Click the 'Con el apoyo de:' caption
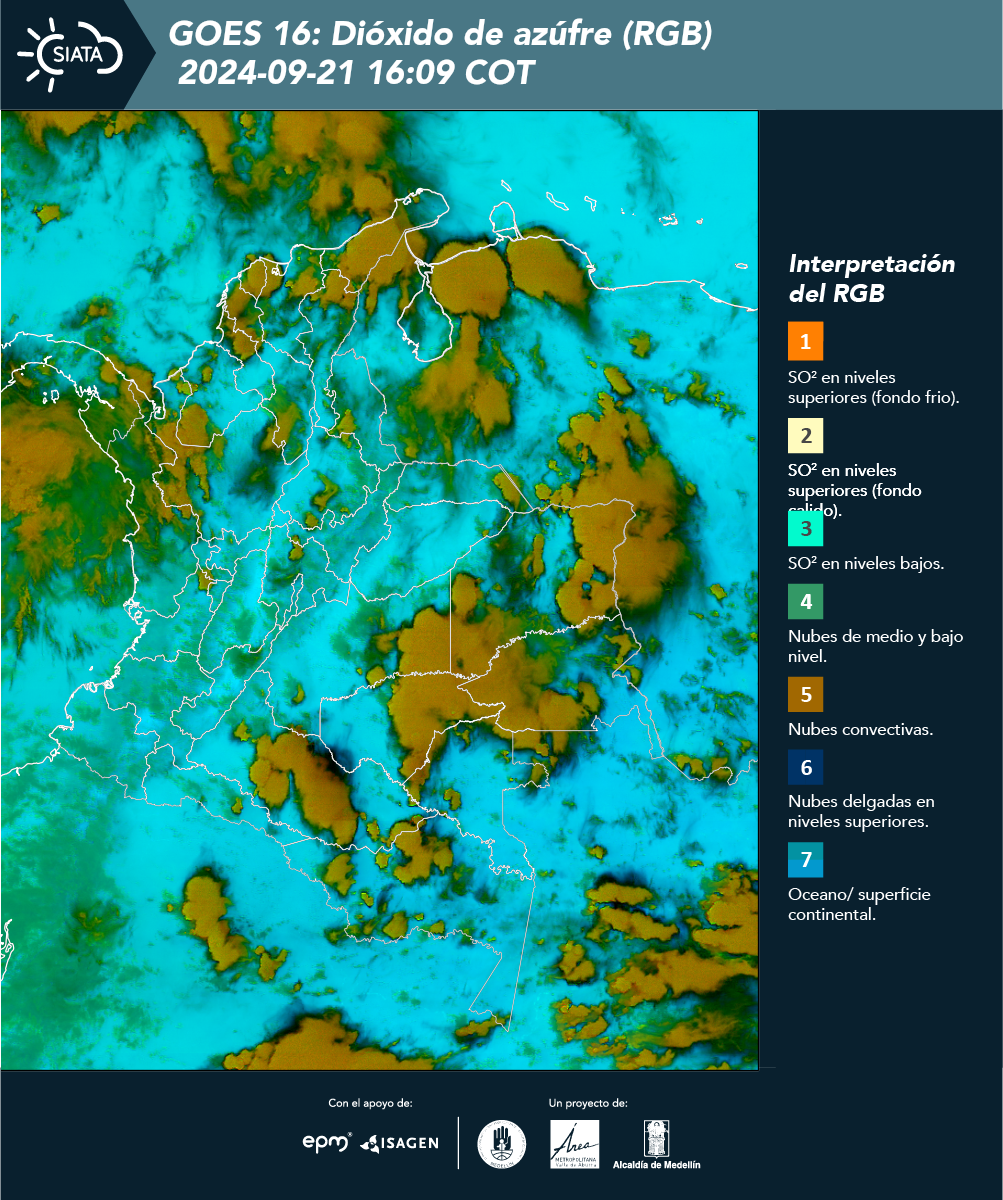This screenshot has height=1200, width=1003. pyautogui.click(x=370, y=1103)
